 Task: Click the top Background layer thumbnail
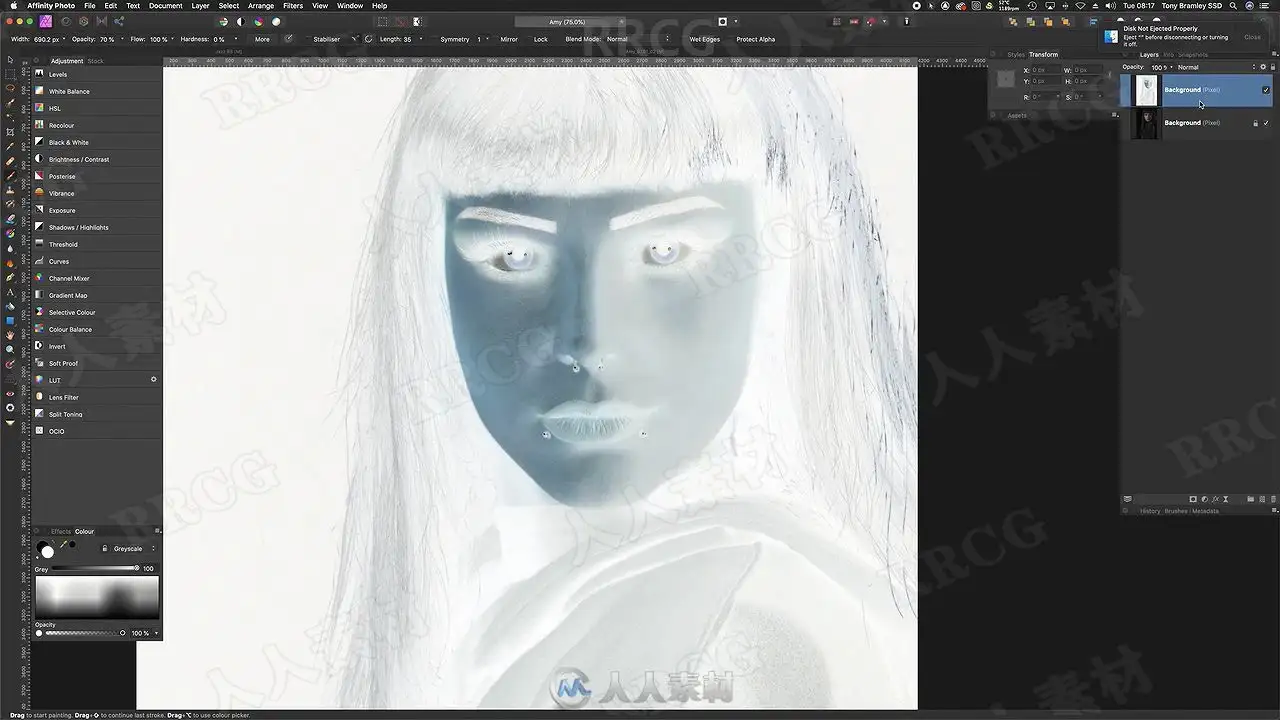click(1145, 90)
